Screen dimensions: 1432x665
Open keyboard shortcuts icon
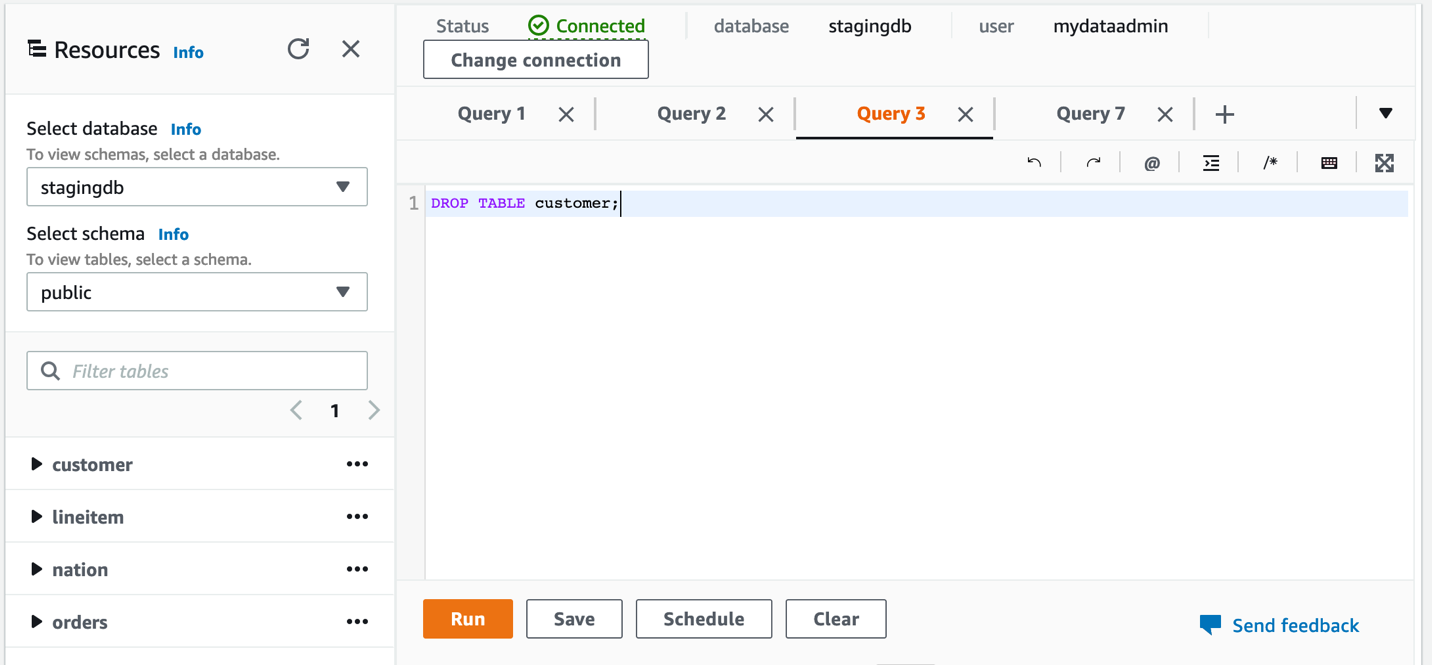[x=1329, y=163]
